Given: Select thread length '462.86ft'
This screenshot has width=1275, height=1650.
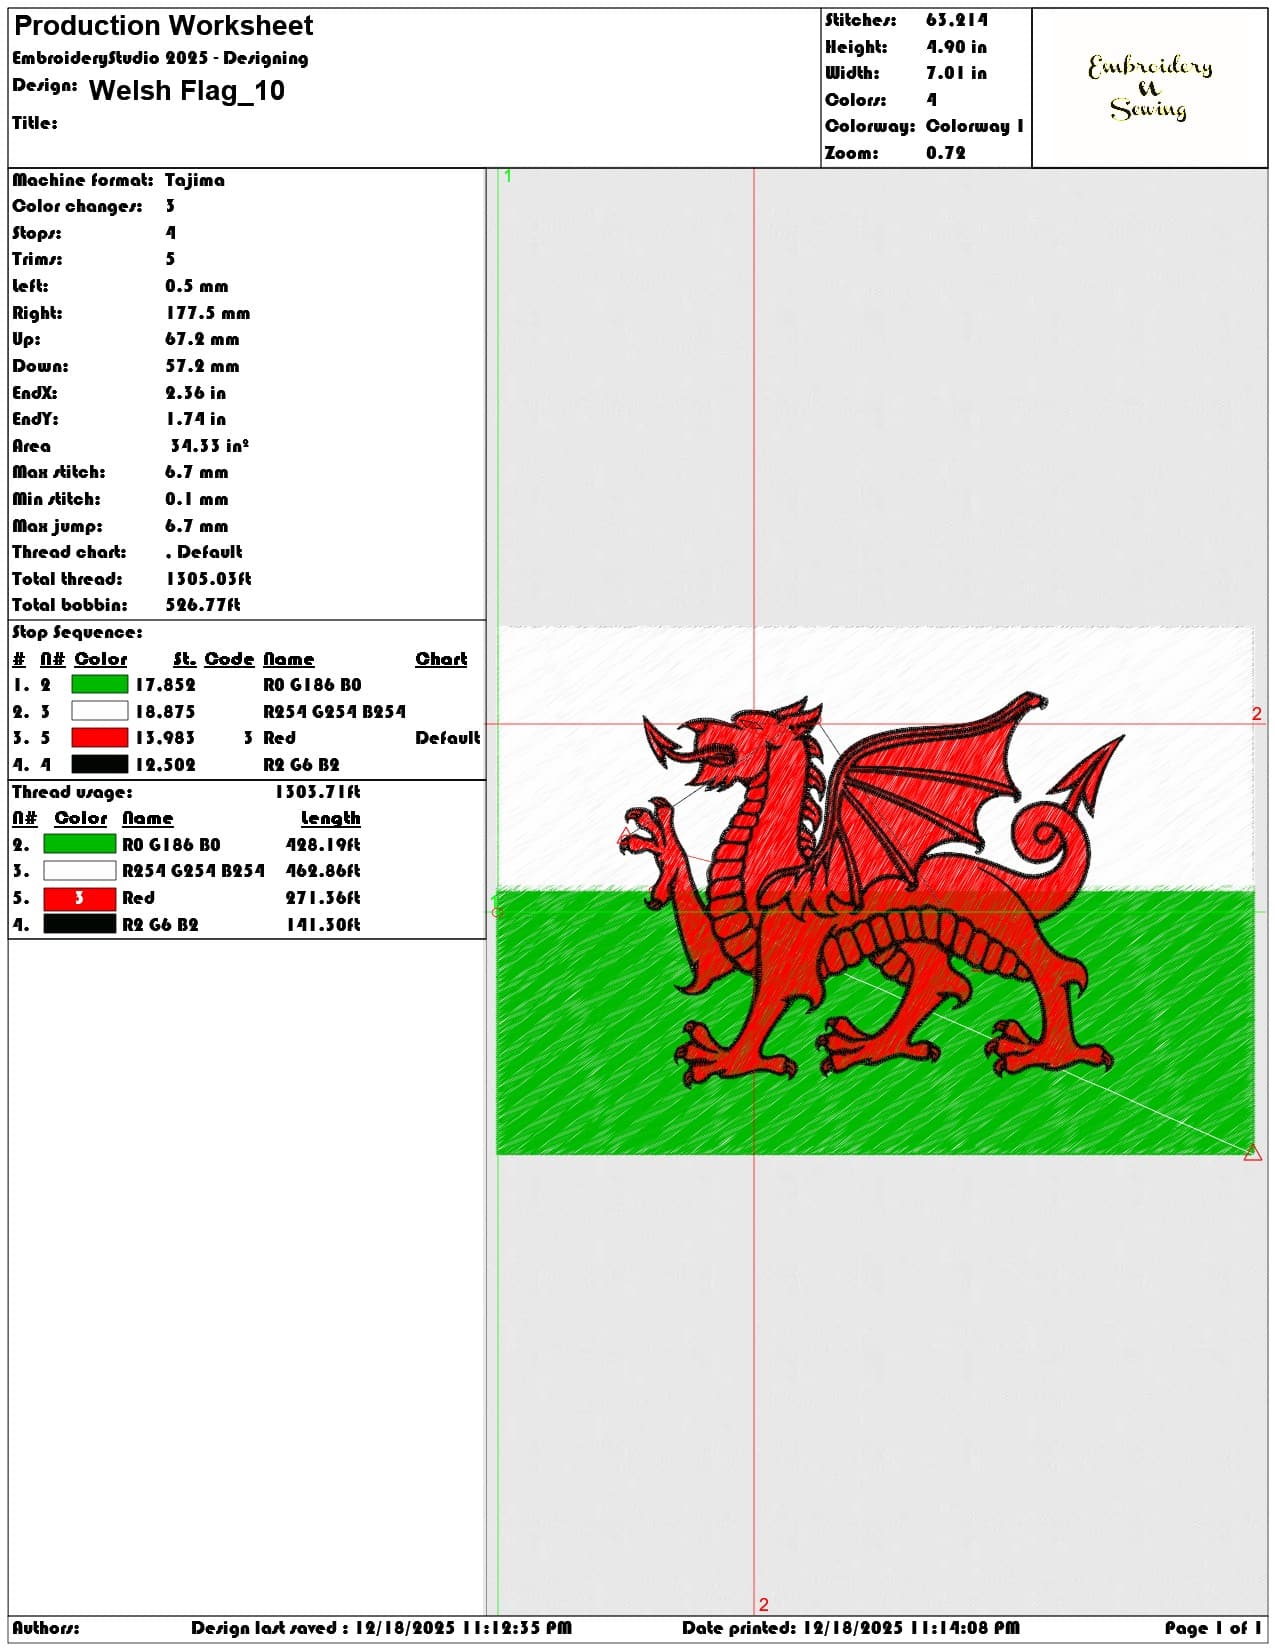Looking at the screenshot, I should (x=324, y=871).
